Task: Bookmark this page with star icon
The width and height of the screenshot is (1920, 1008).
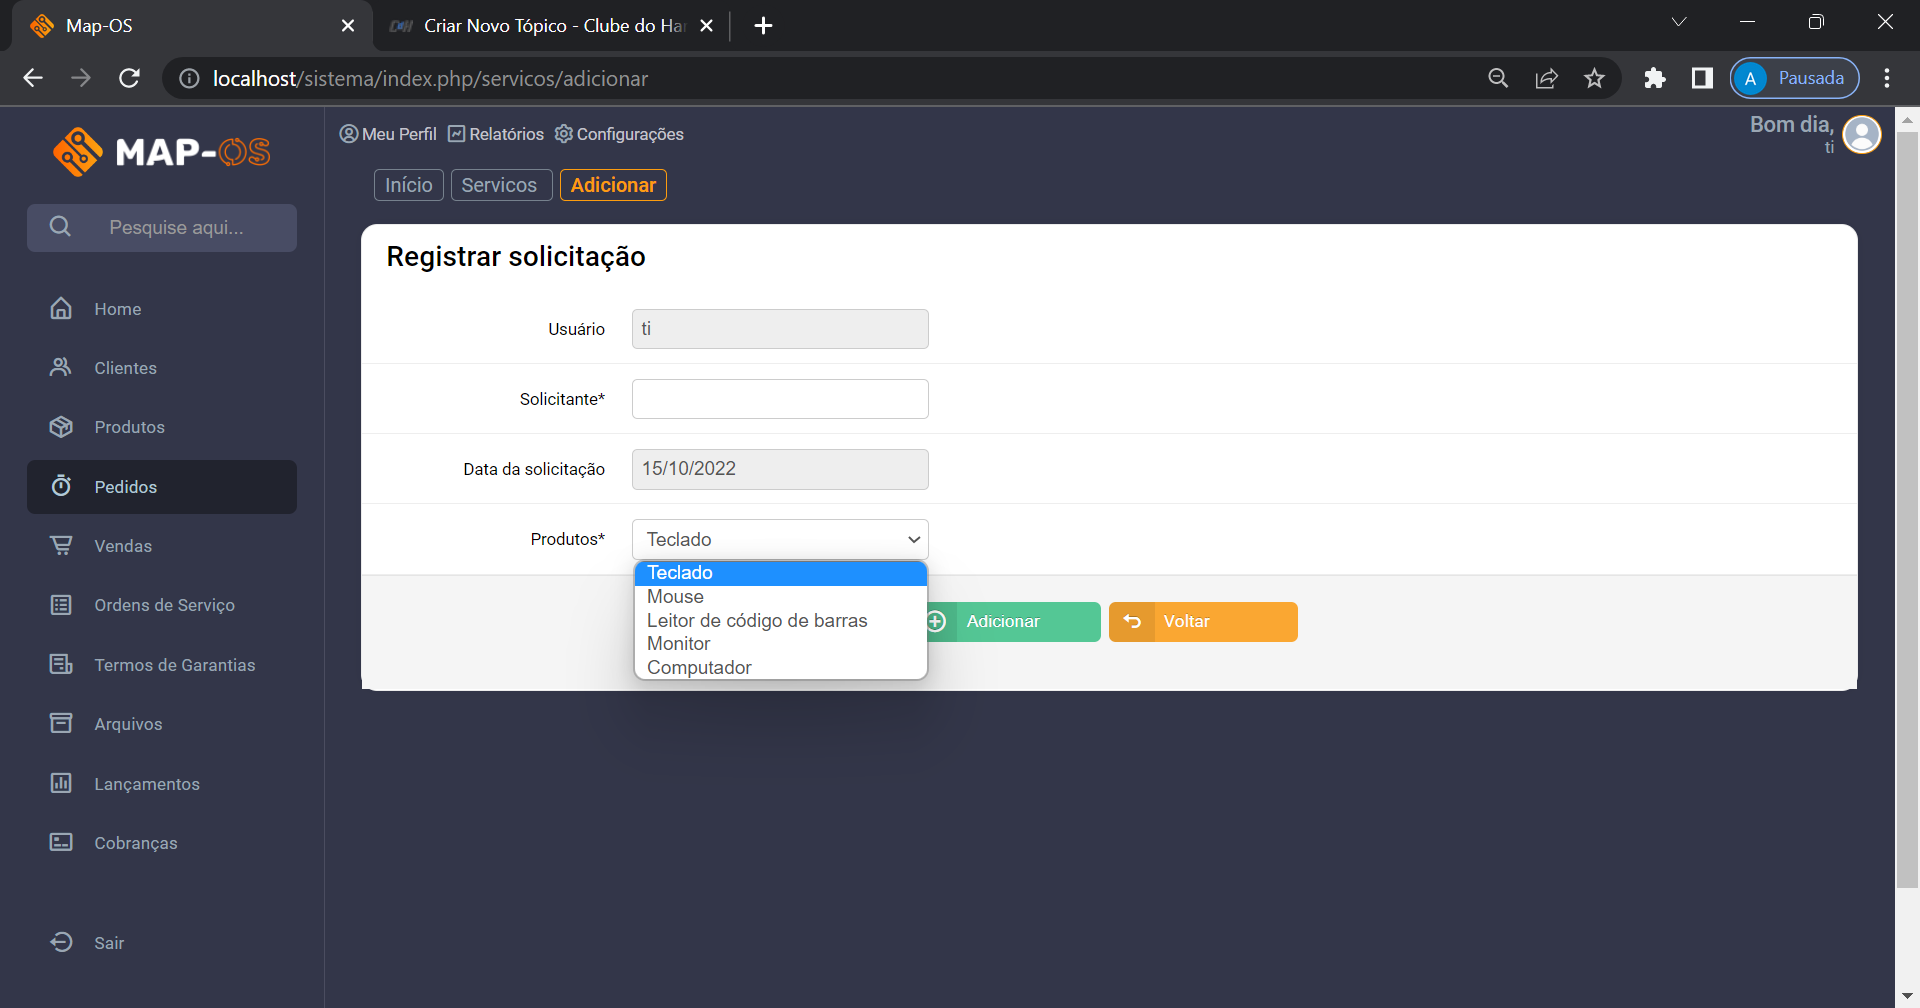Action: pos(1594,78)
